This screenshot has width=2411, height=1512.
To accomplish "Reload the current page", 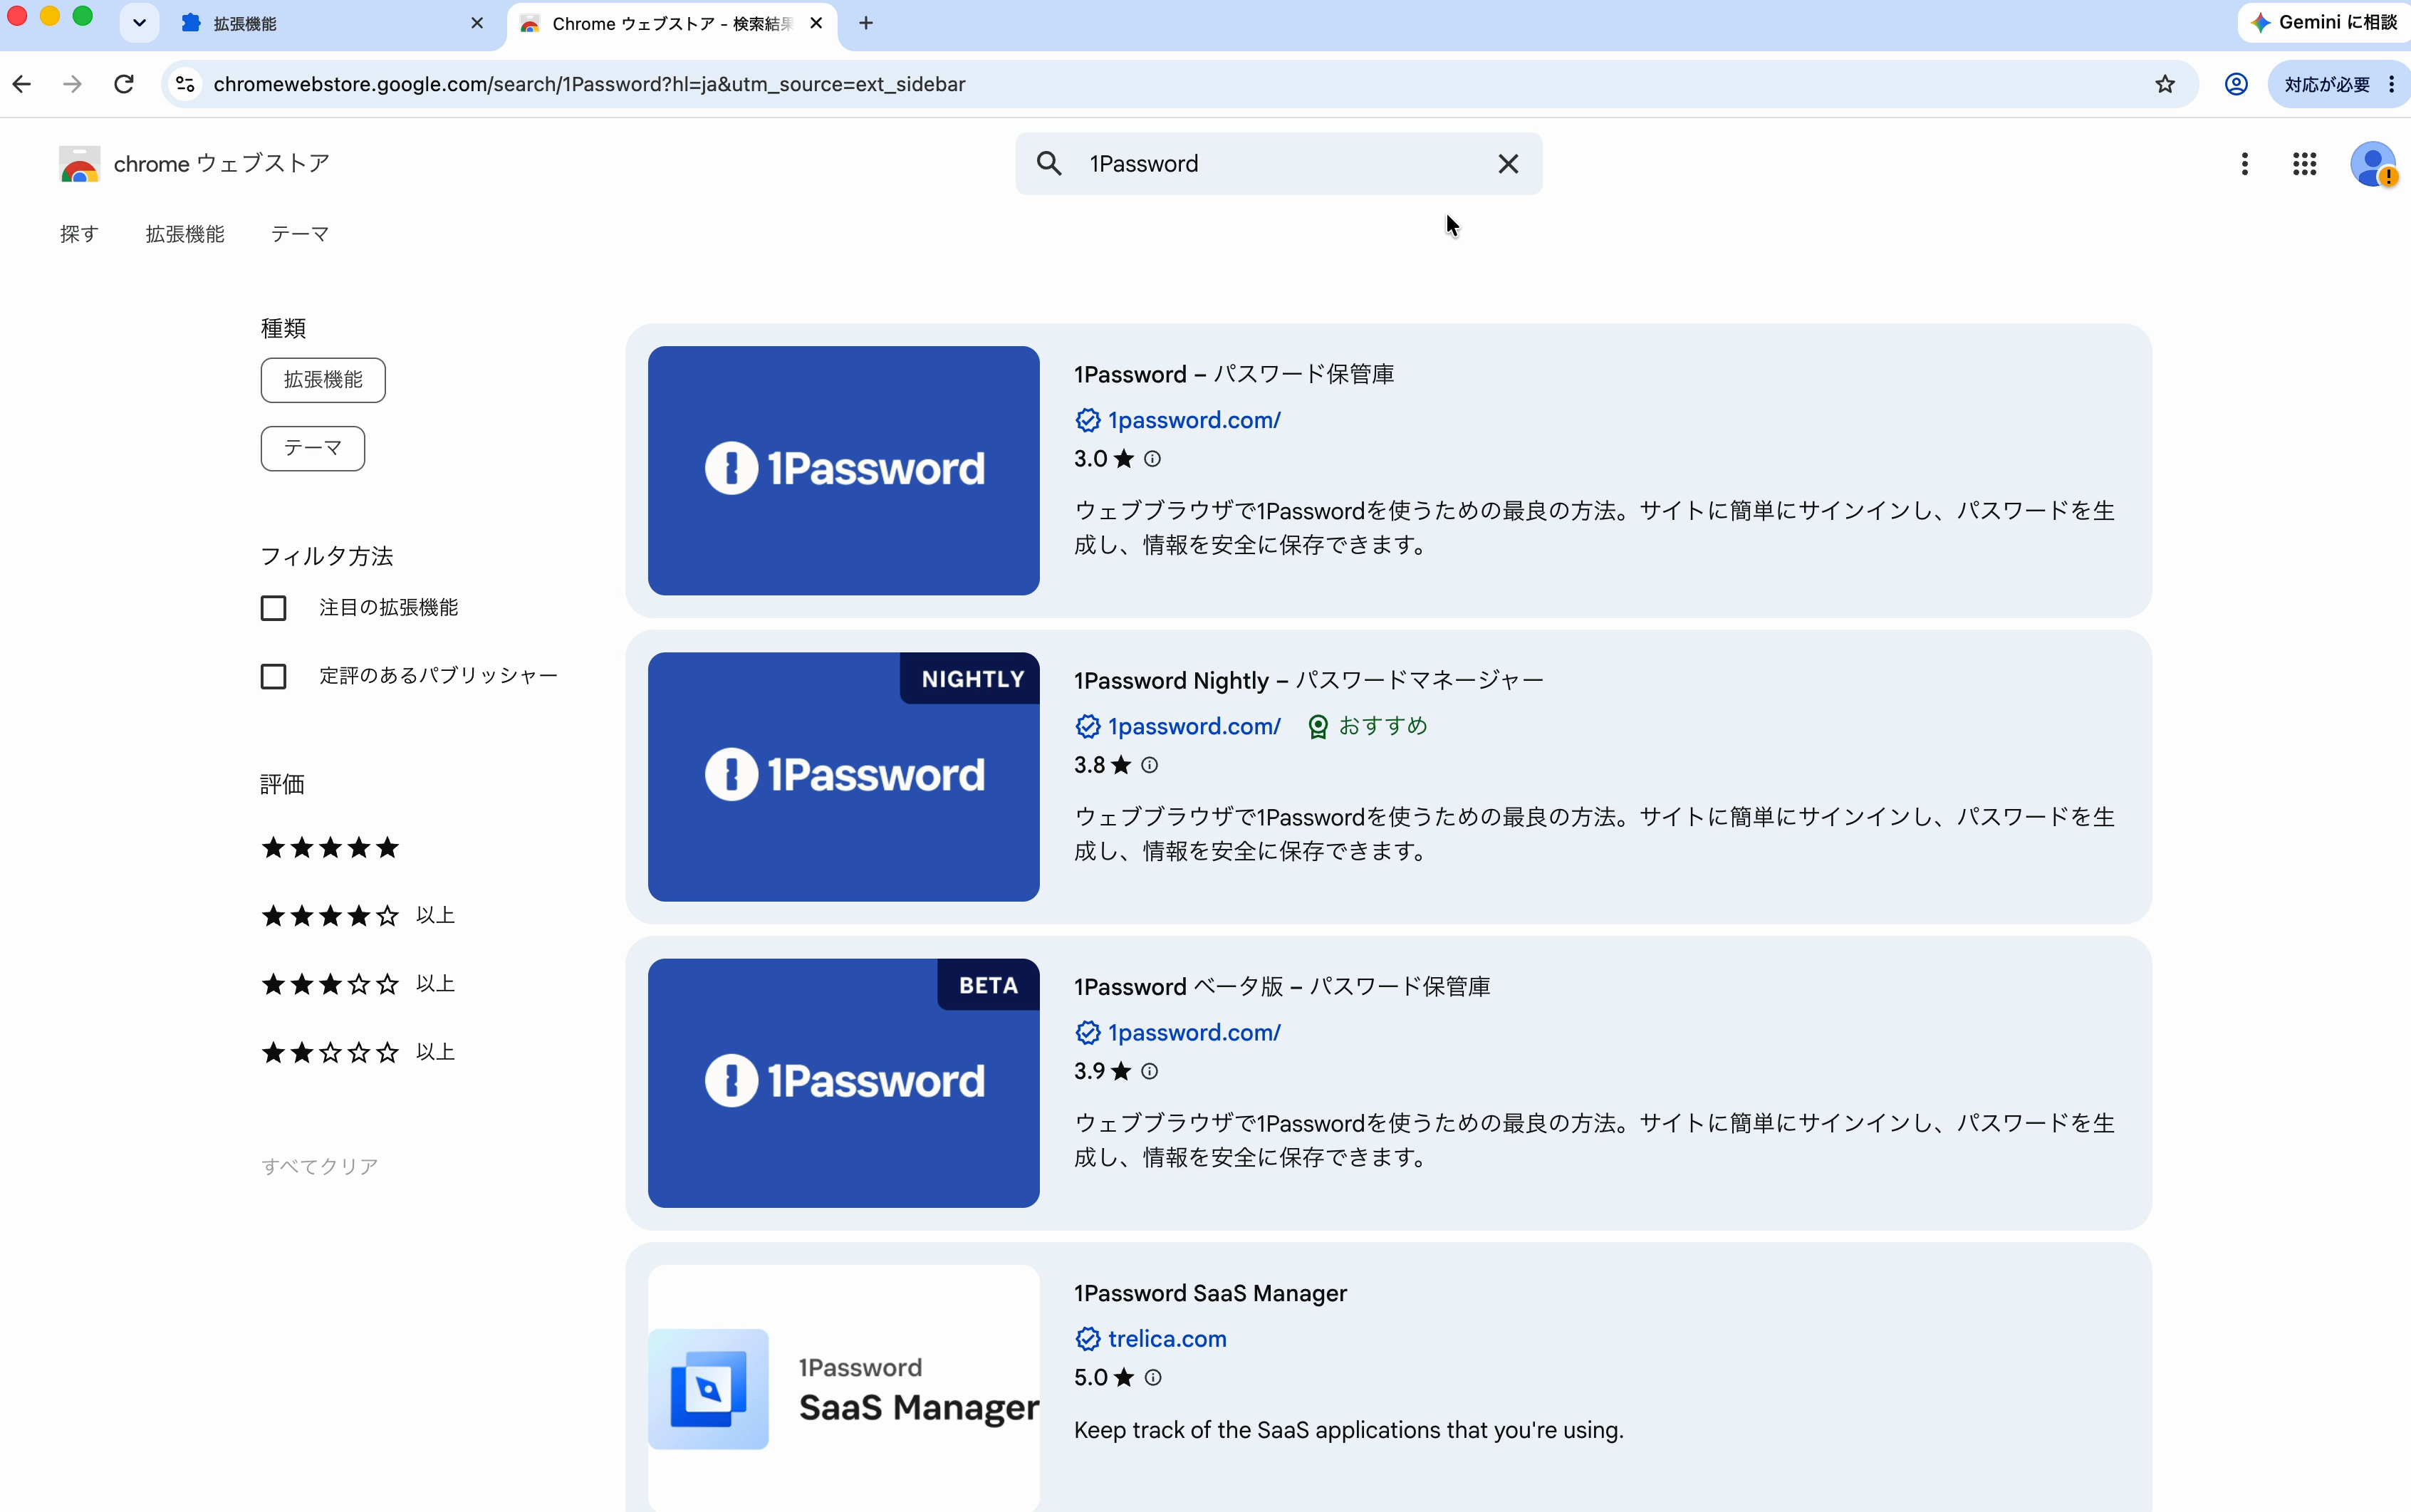I will pos(124,84).
